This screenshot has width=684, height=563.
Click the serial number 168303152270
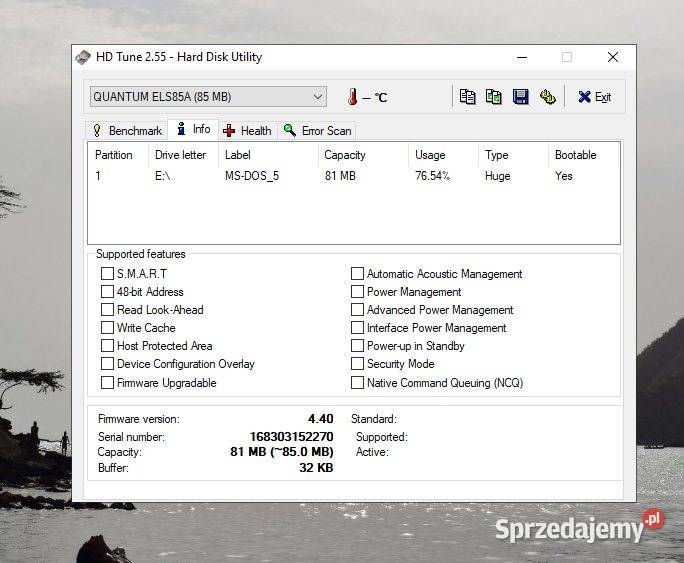[x=291, y=437]
